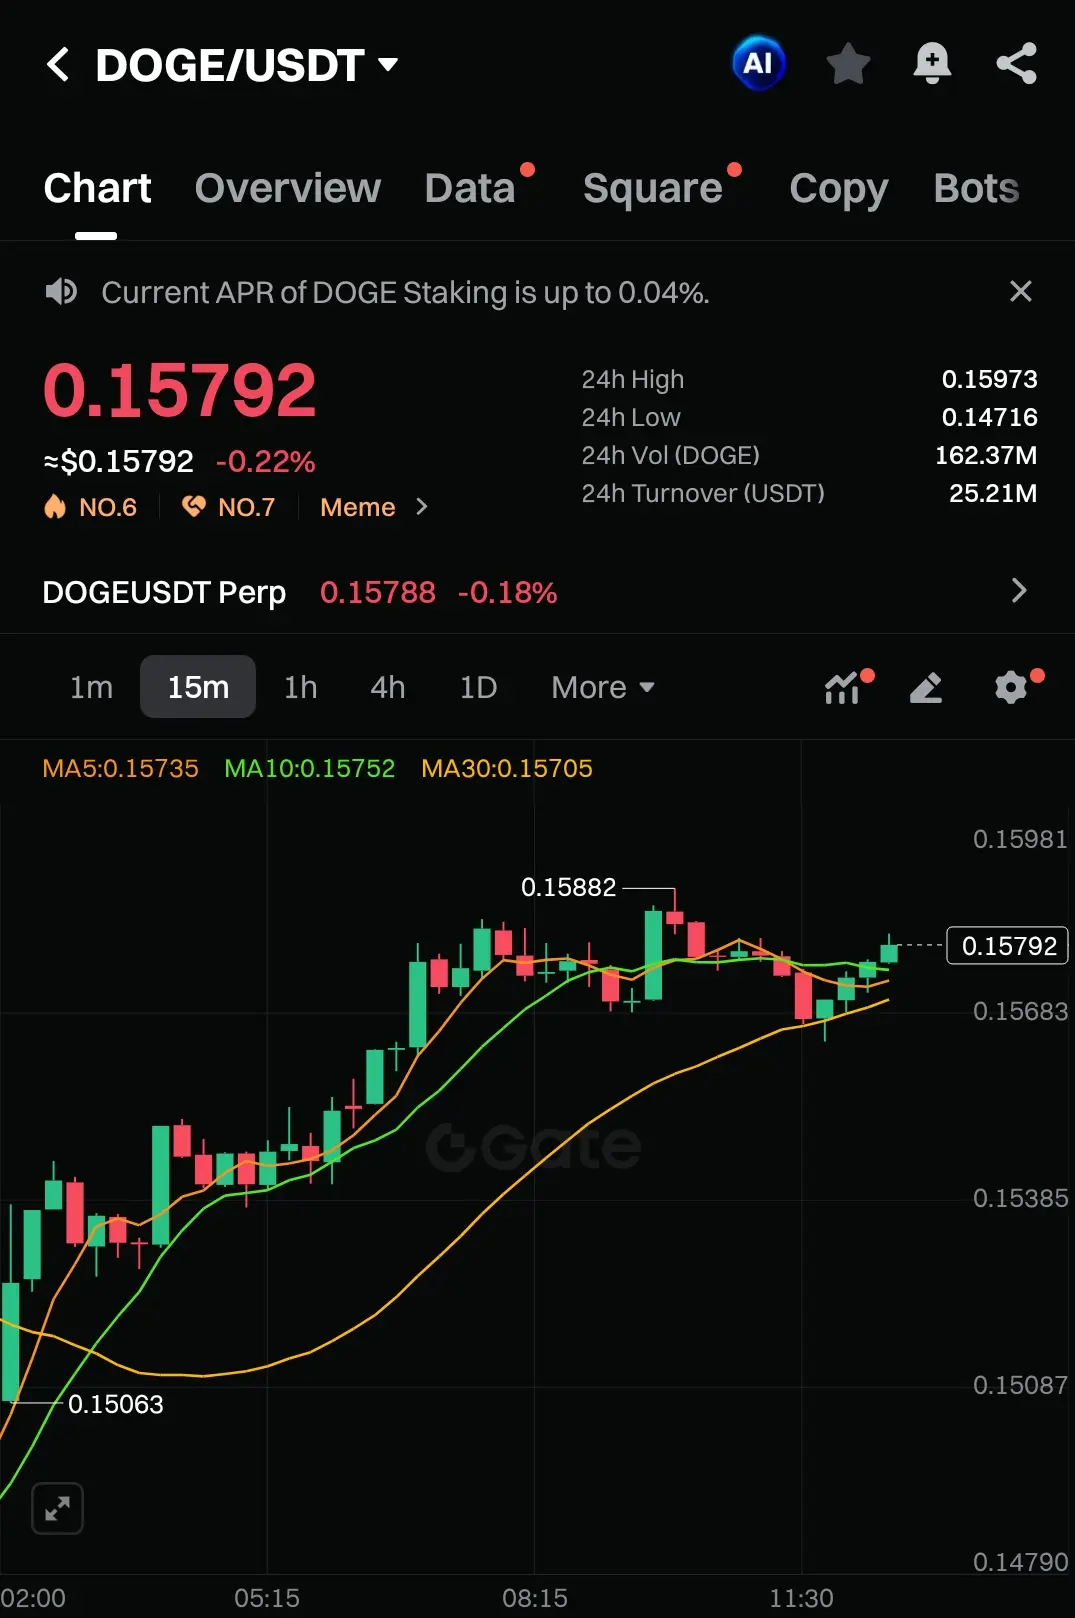This screenshot has height=1618, width=1075.
Task: Select the 4h timeframe
Action: [388, 687]
